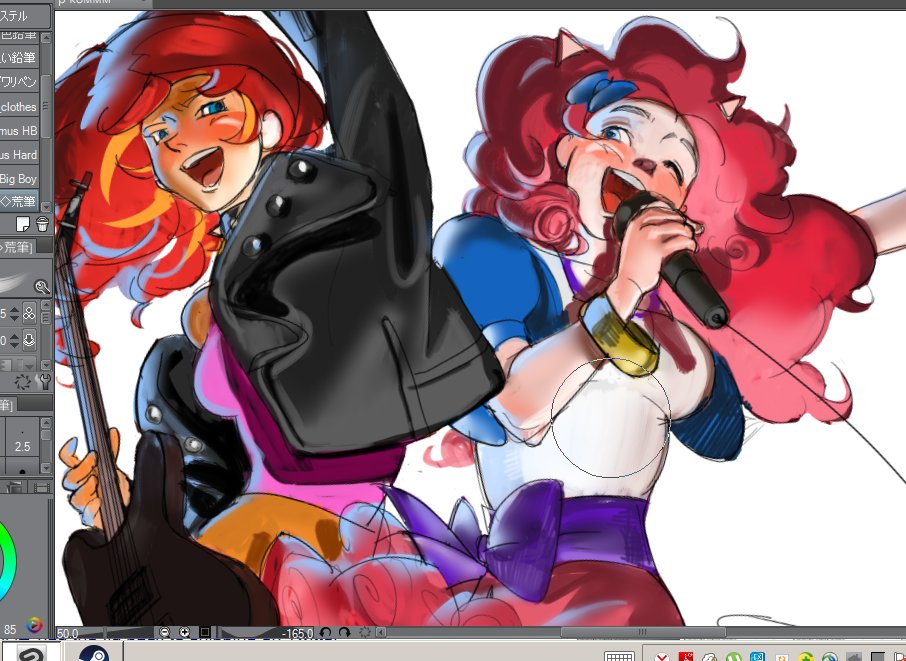Open Clip Studio Paint in taskbar

(x=31, y=653)
